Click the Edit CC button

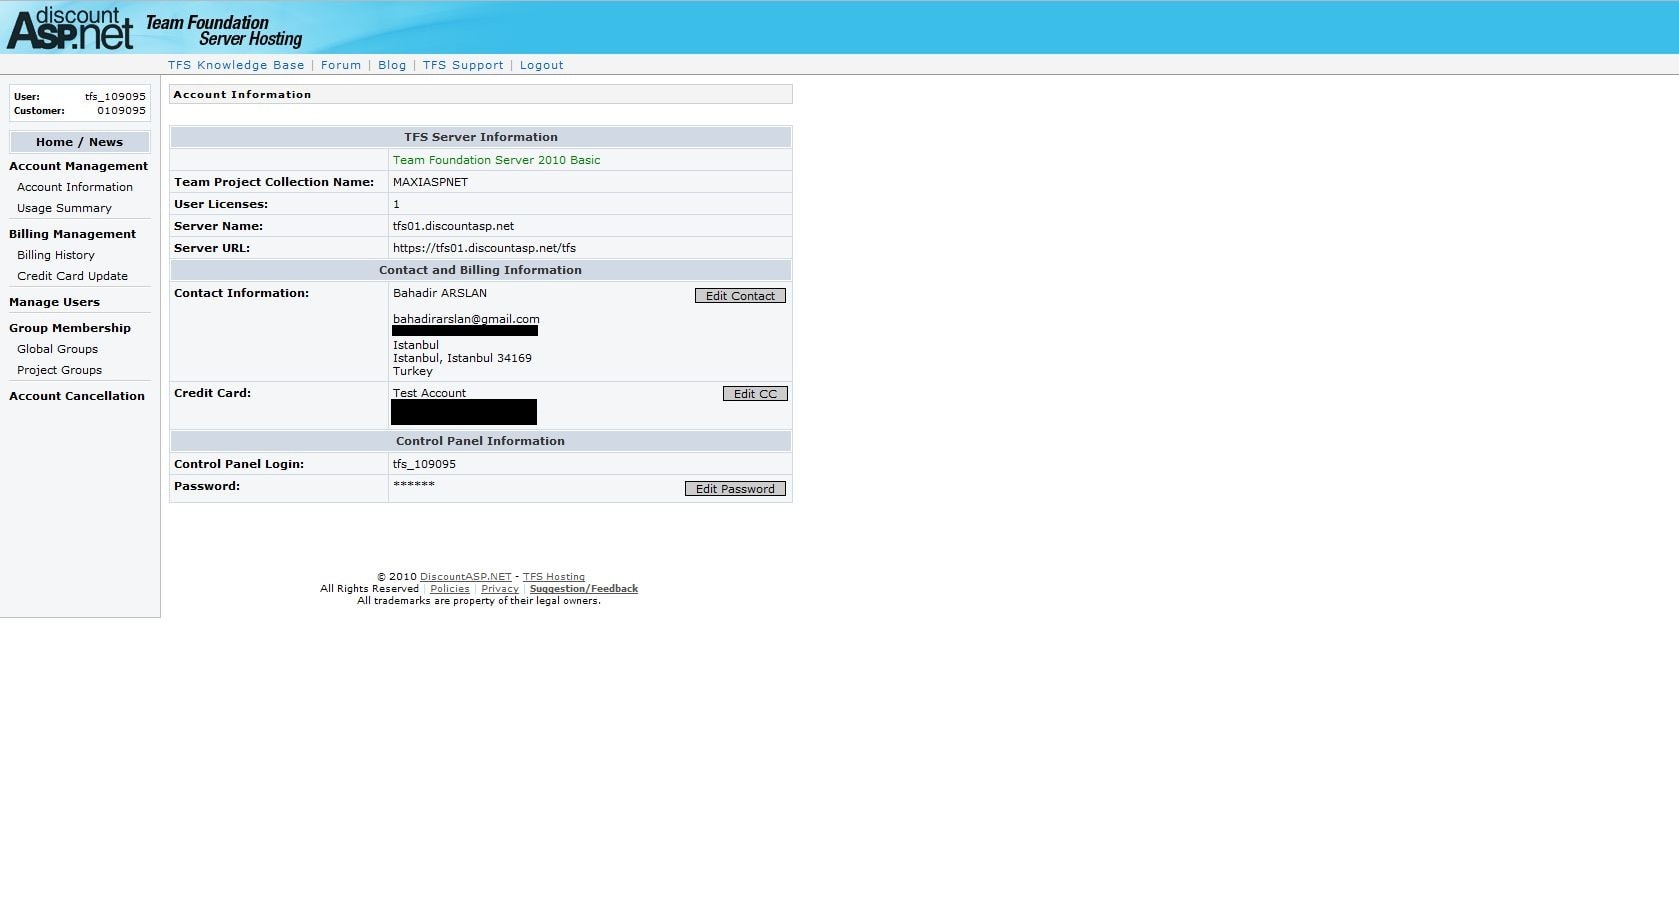pos(755,394)
